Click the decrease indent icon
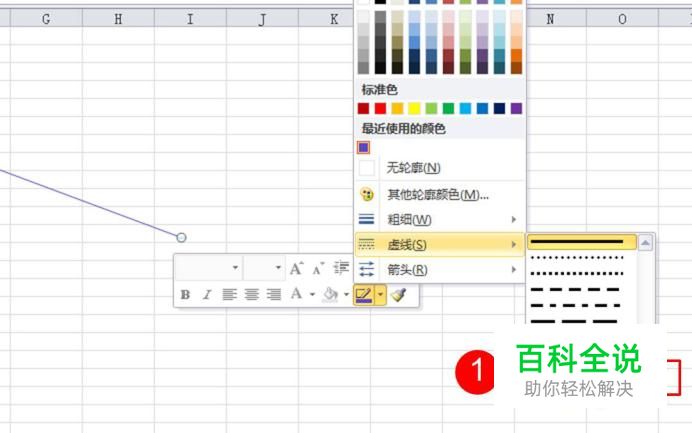Image resolution: width=692 pixels, height=433 pixels. [341, 268]
